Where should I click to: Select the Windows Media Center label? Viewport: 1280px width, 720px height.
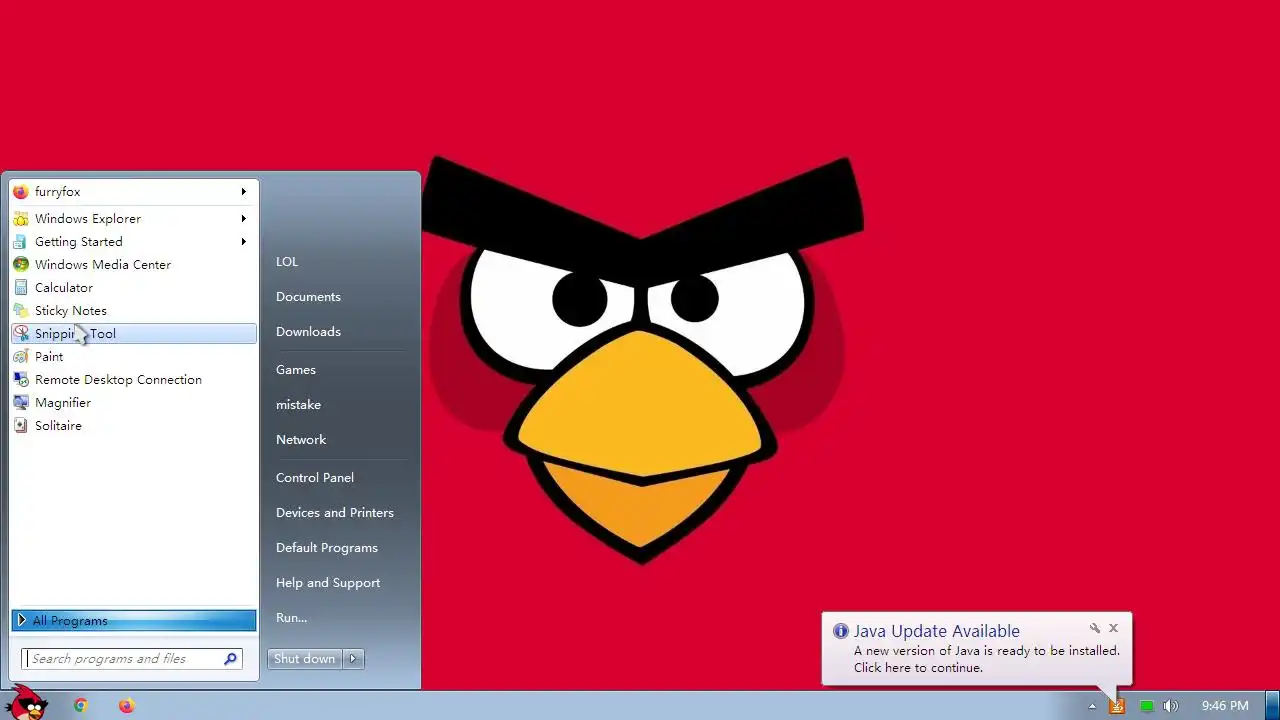(103, 265)
